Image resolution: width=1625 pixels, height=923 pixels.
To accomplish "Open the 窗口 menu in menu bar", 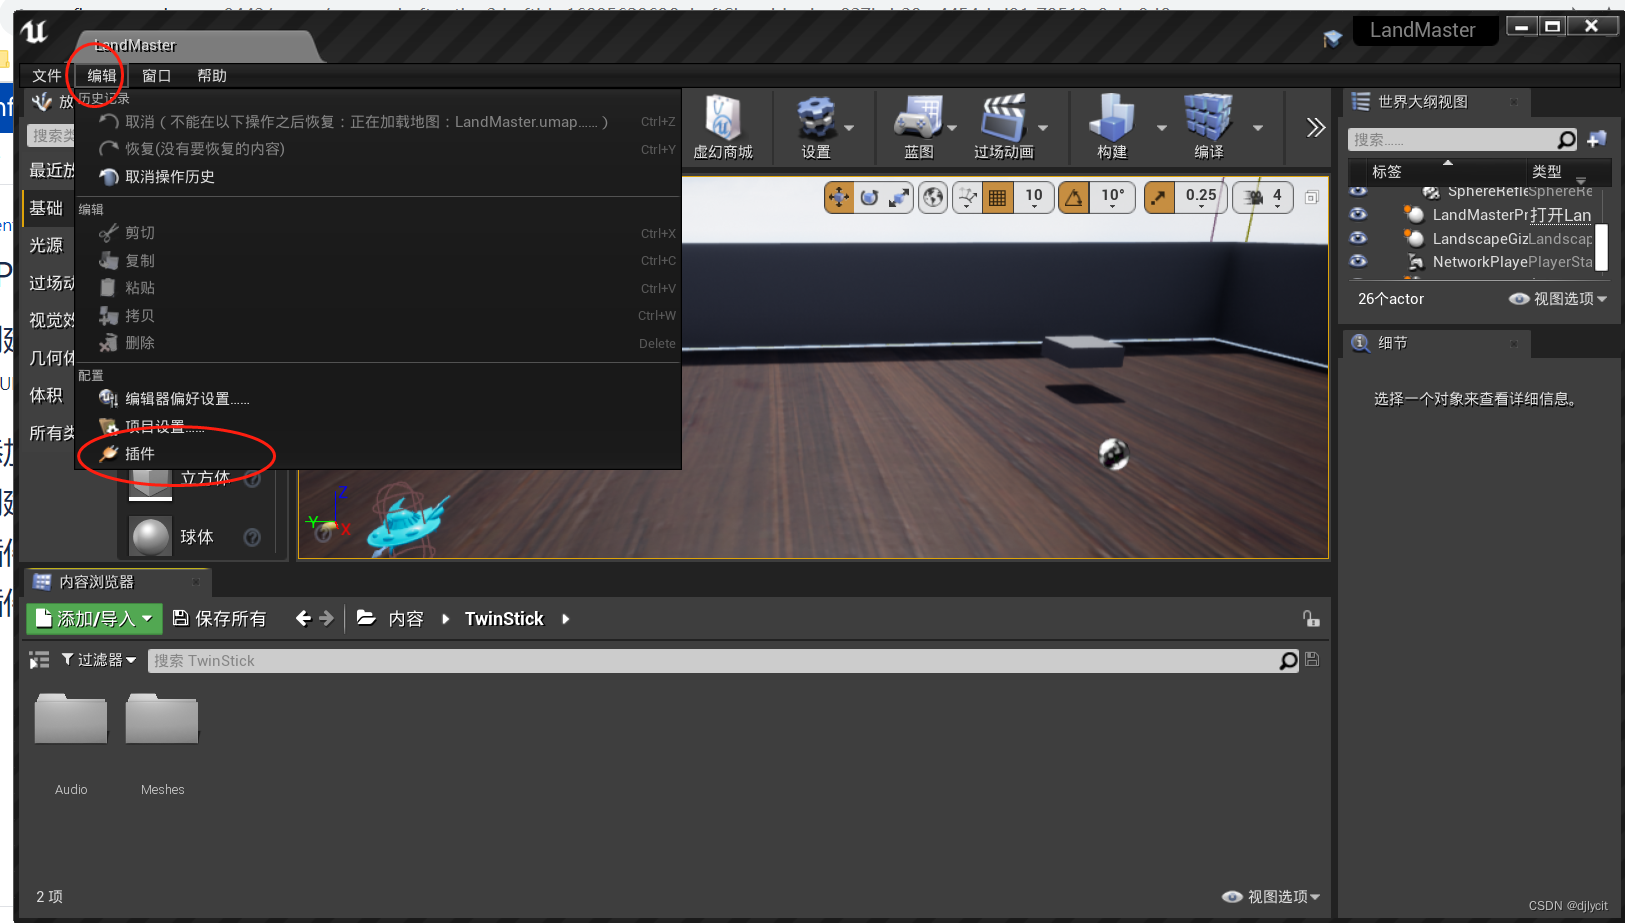I will [156, 75].
